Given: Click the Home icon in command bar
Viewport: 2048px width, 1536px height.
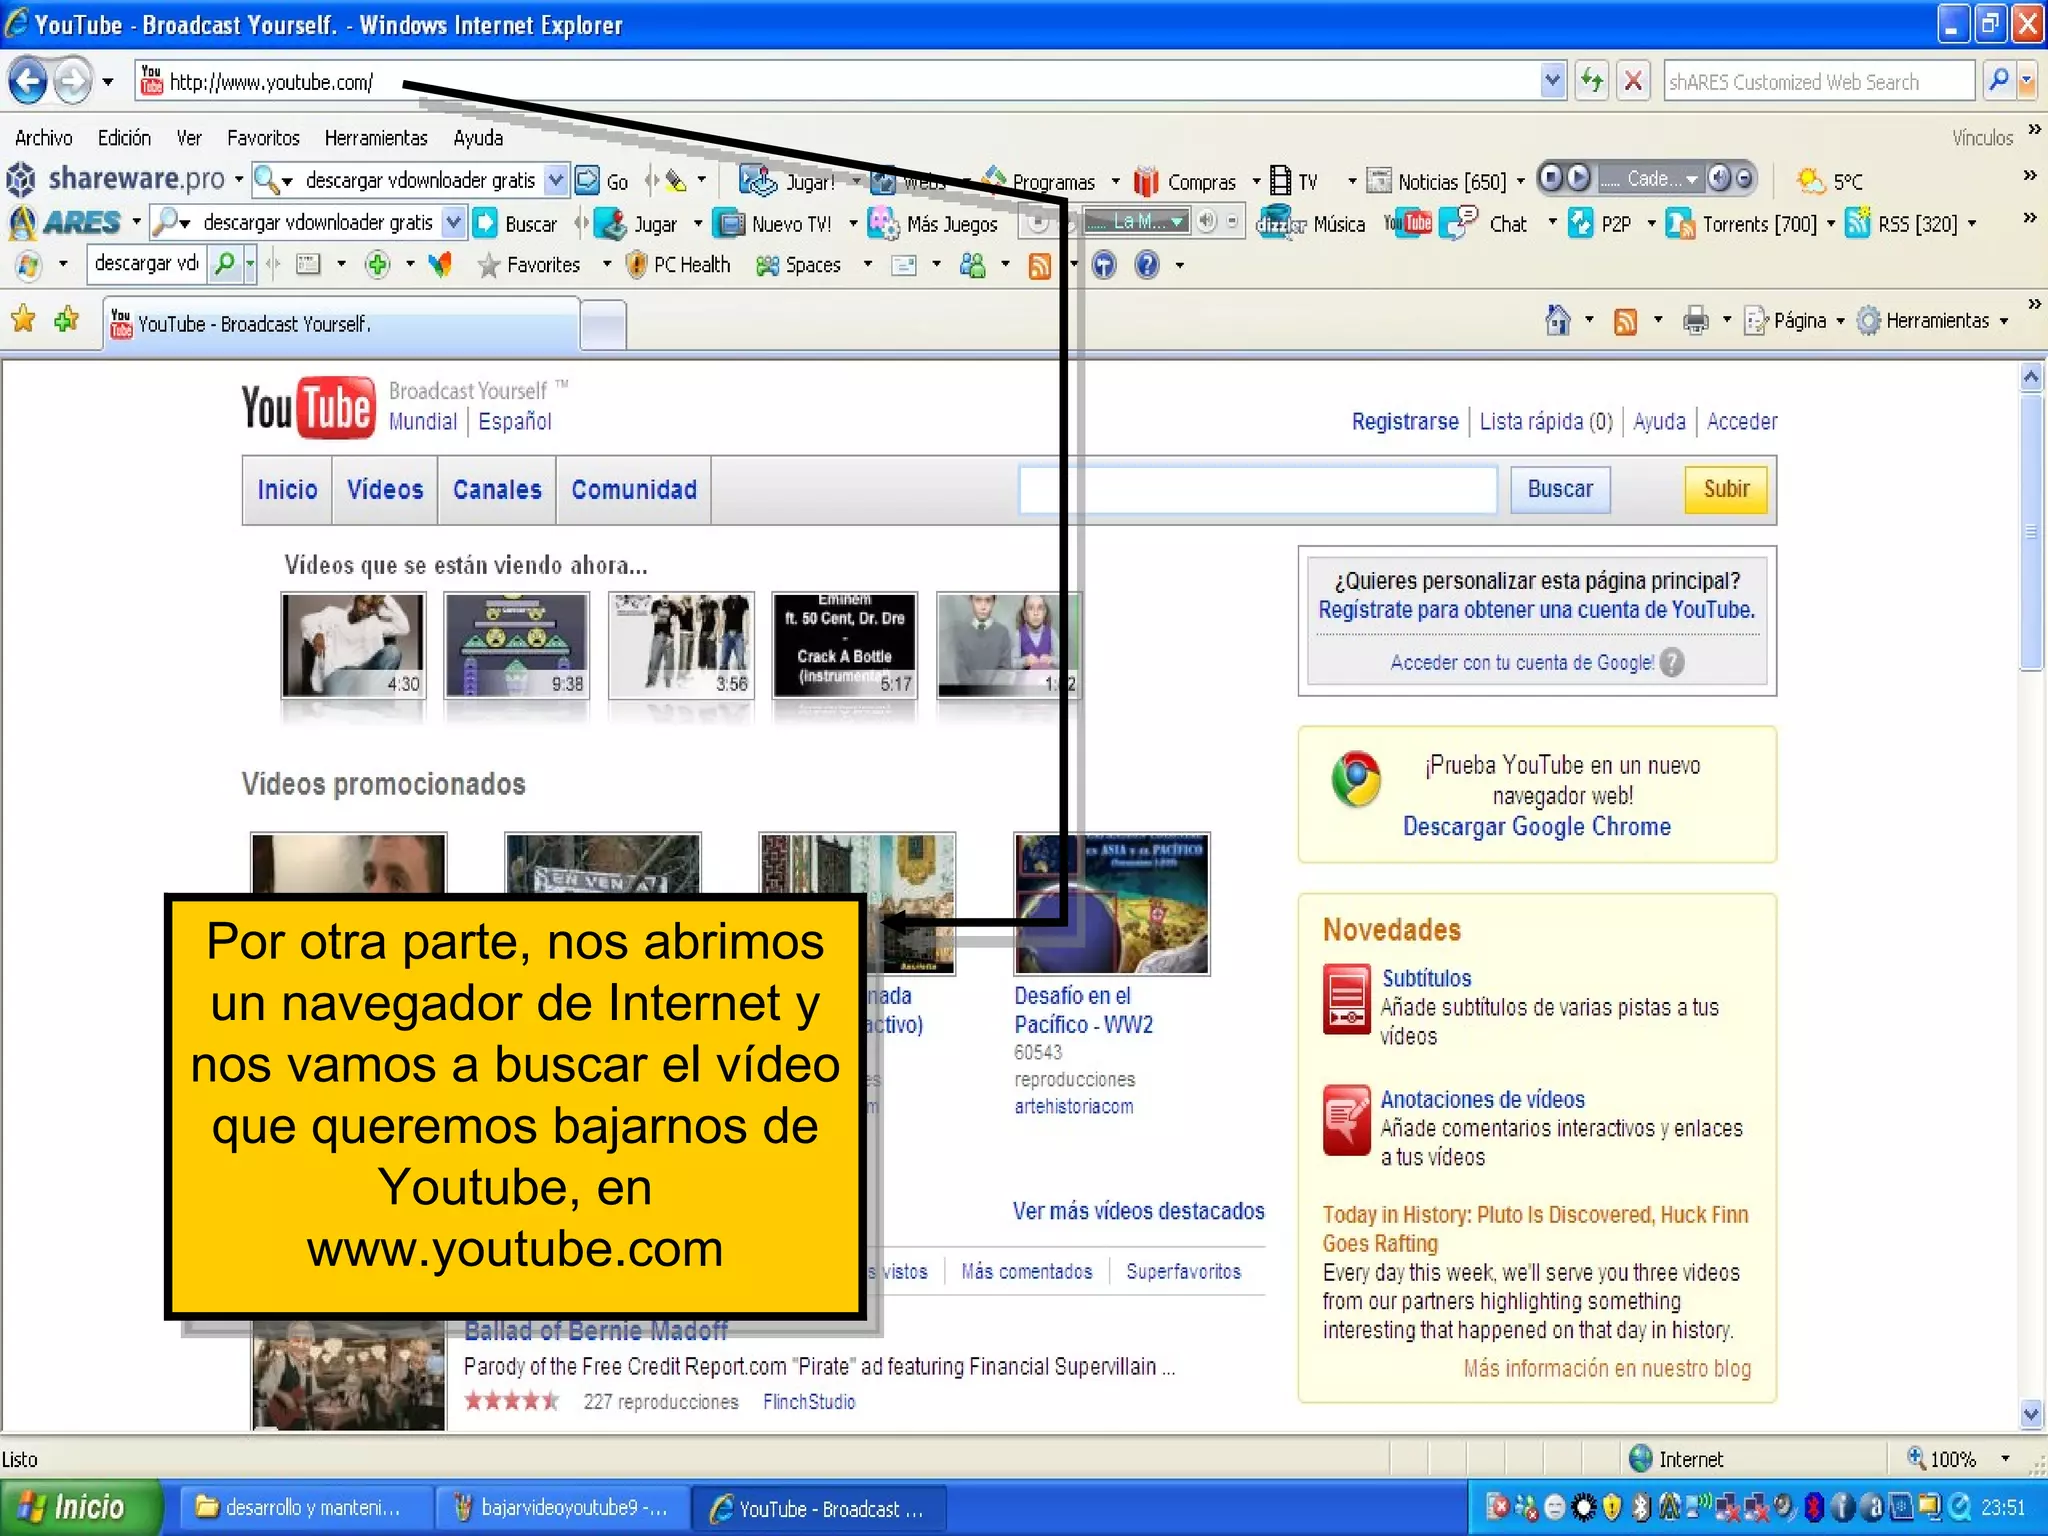Looking at the screenshot, I should tap(1557, 320).
